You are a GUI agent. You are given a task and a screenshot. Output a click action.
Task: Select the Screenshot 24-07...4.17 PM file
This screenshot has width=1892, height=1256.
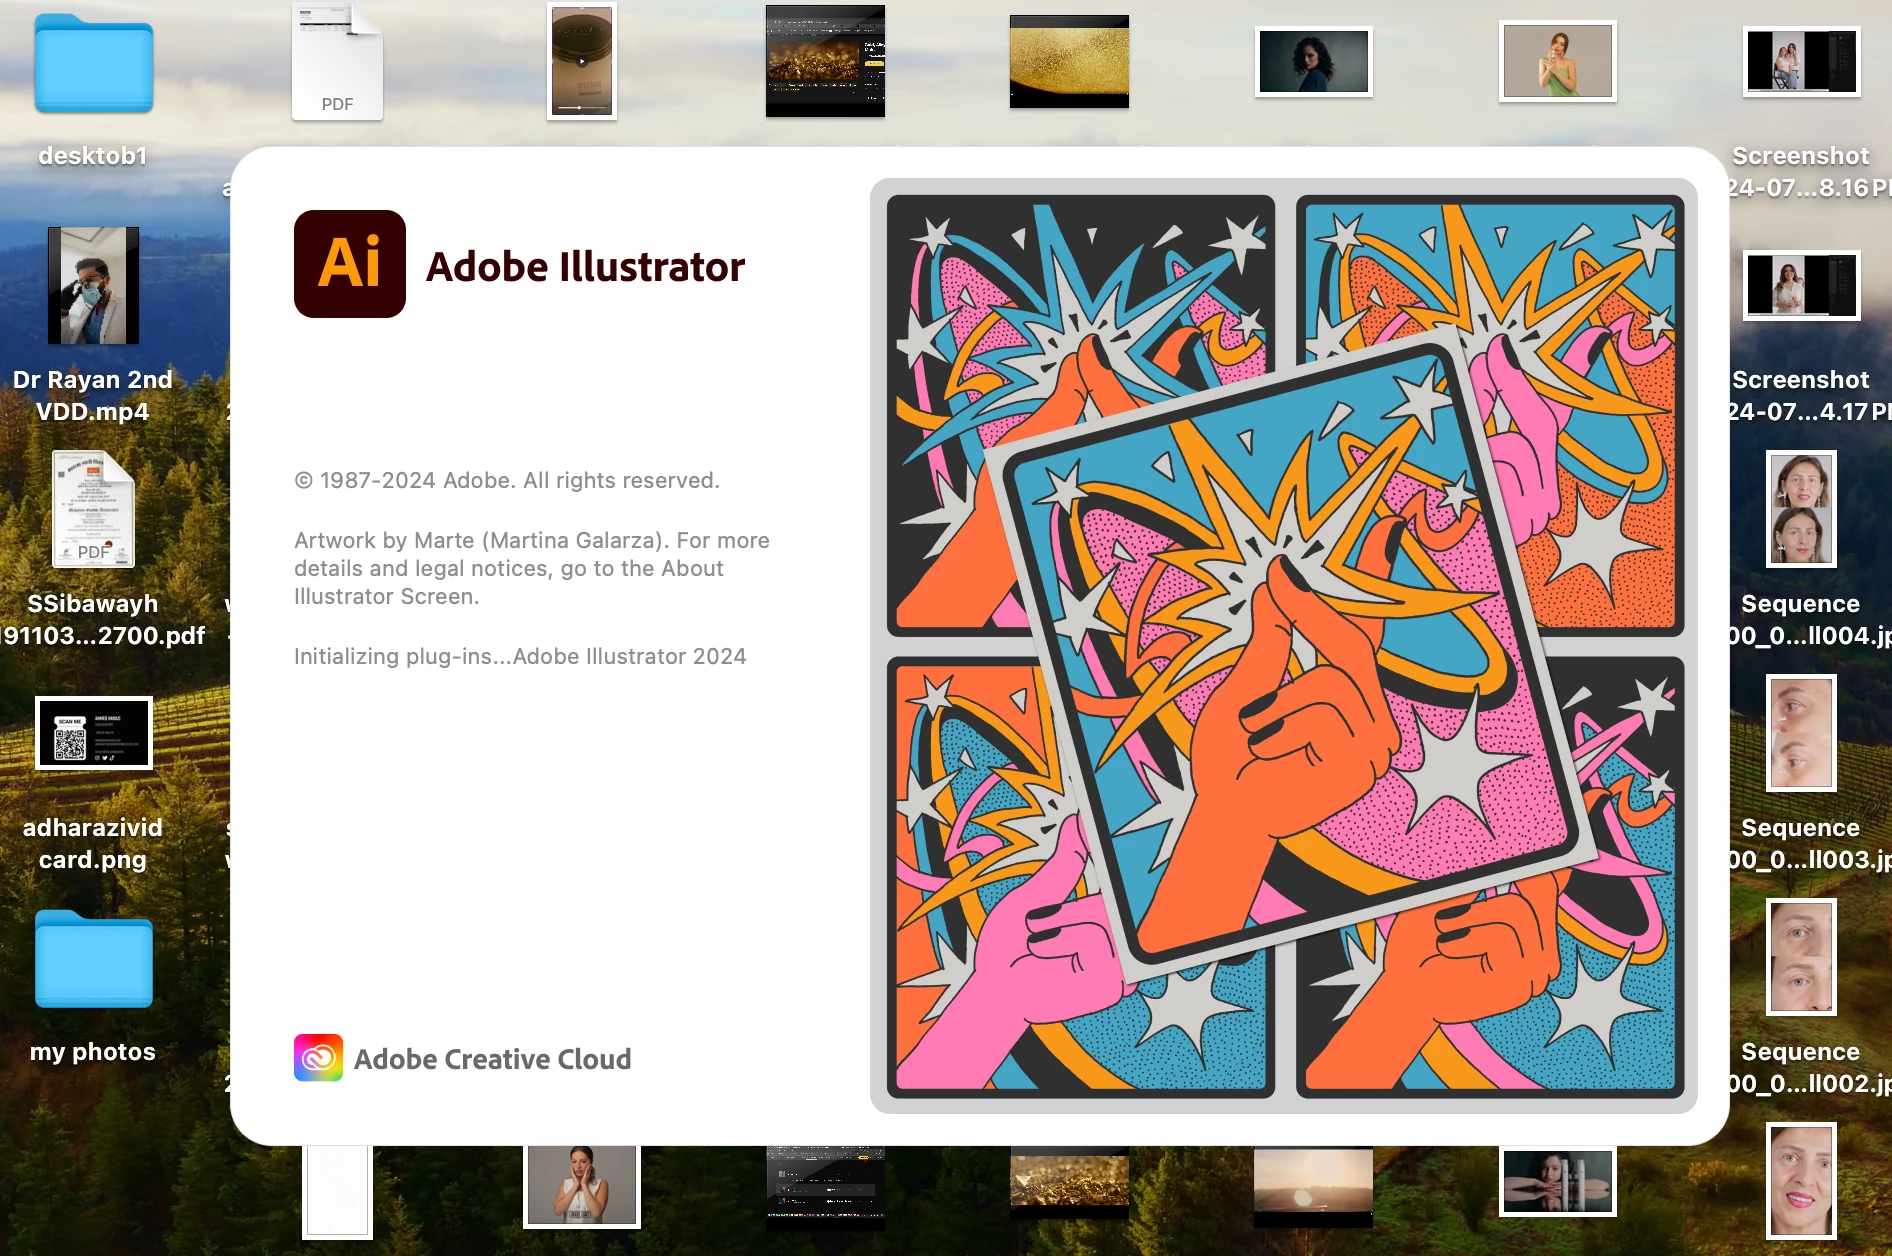(1801, 285)
